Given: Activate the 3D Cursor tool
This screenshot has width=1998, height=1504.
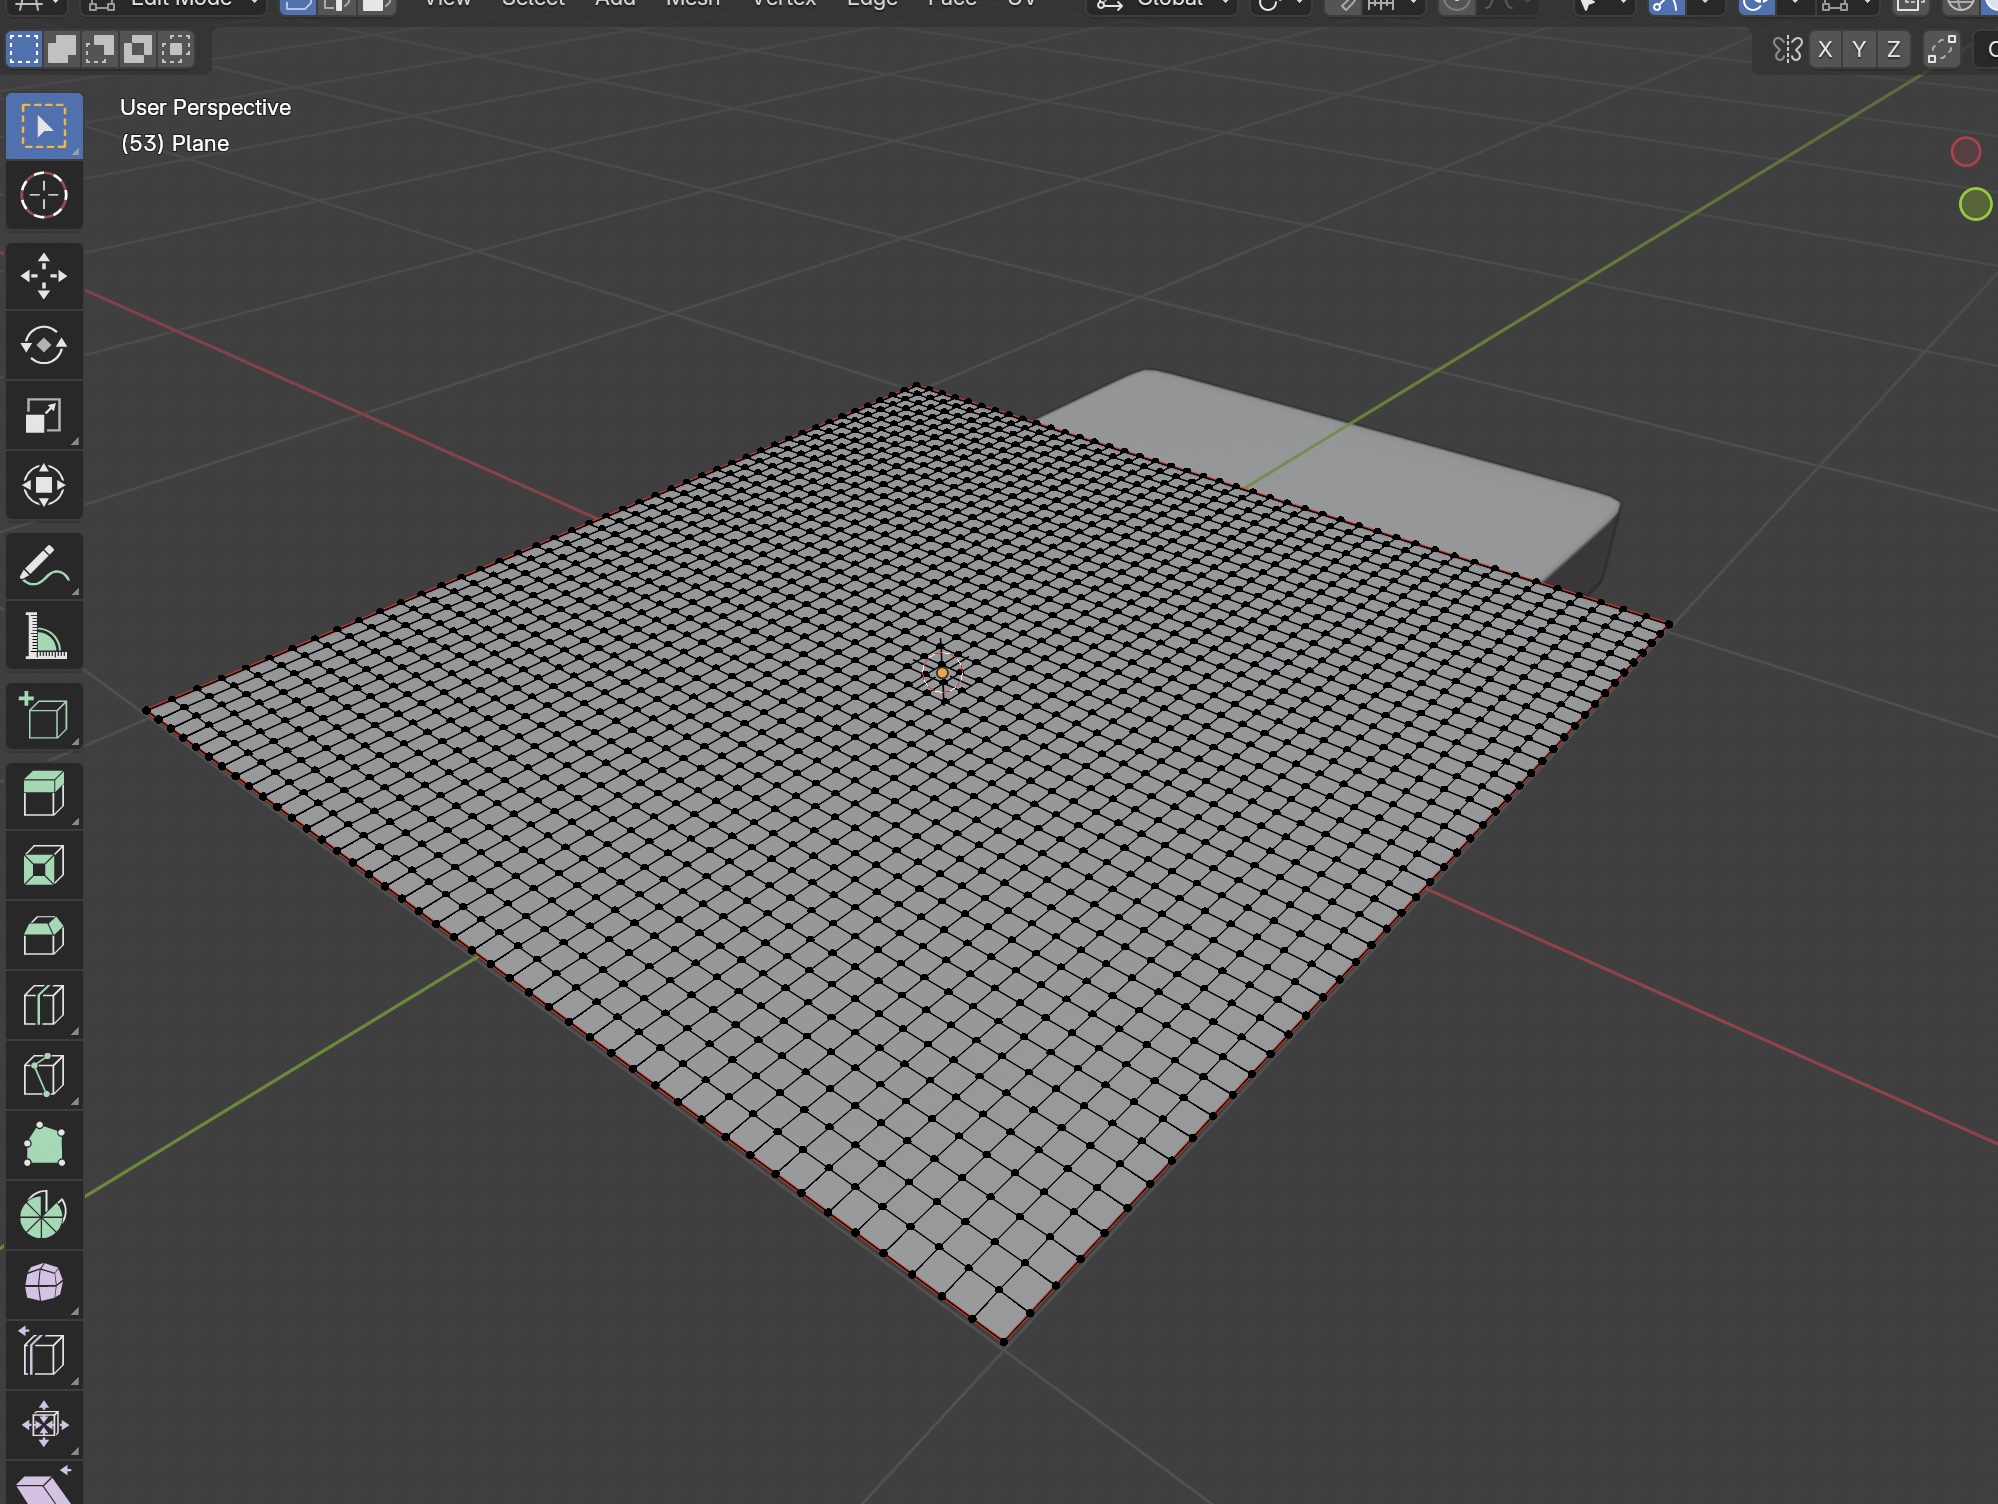Looking at the screenshot, I should (x=44, y=195).
